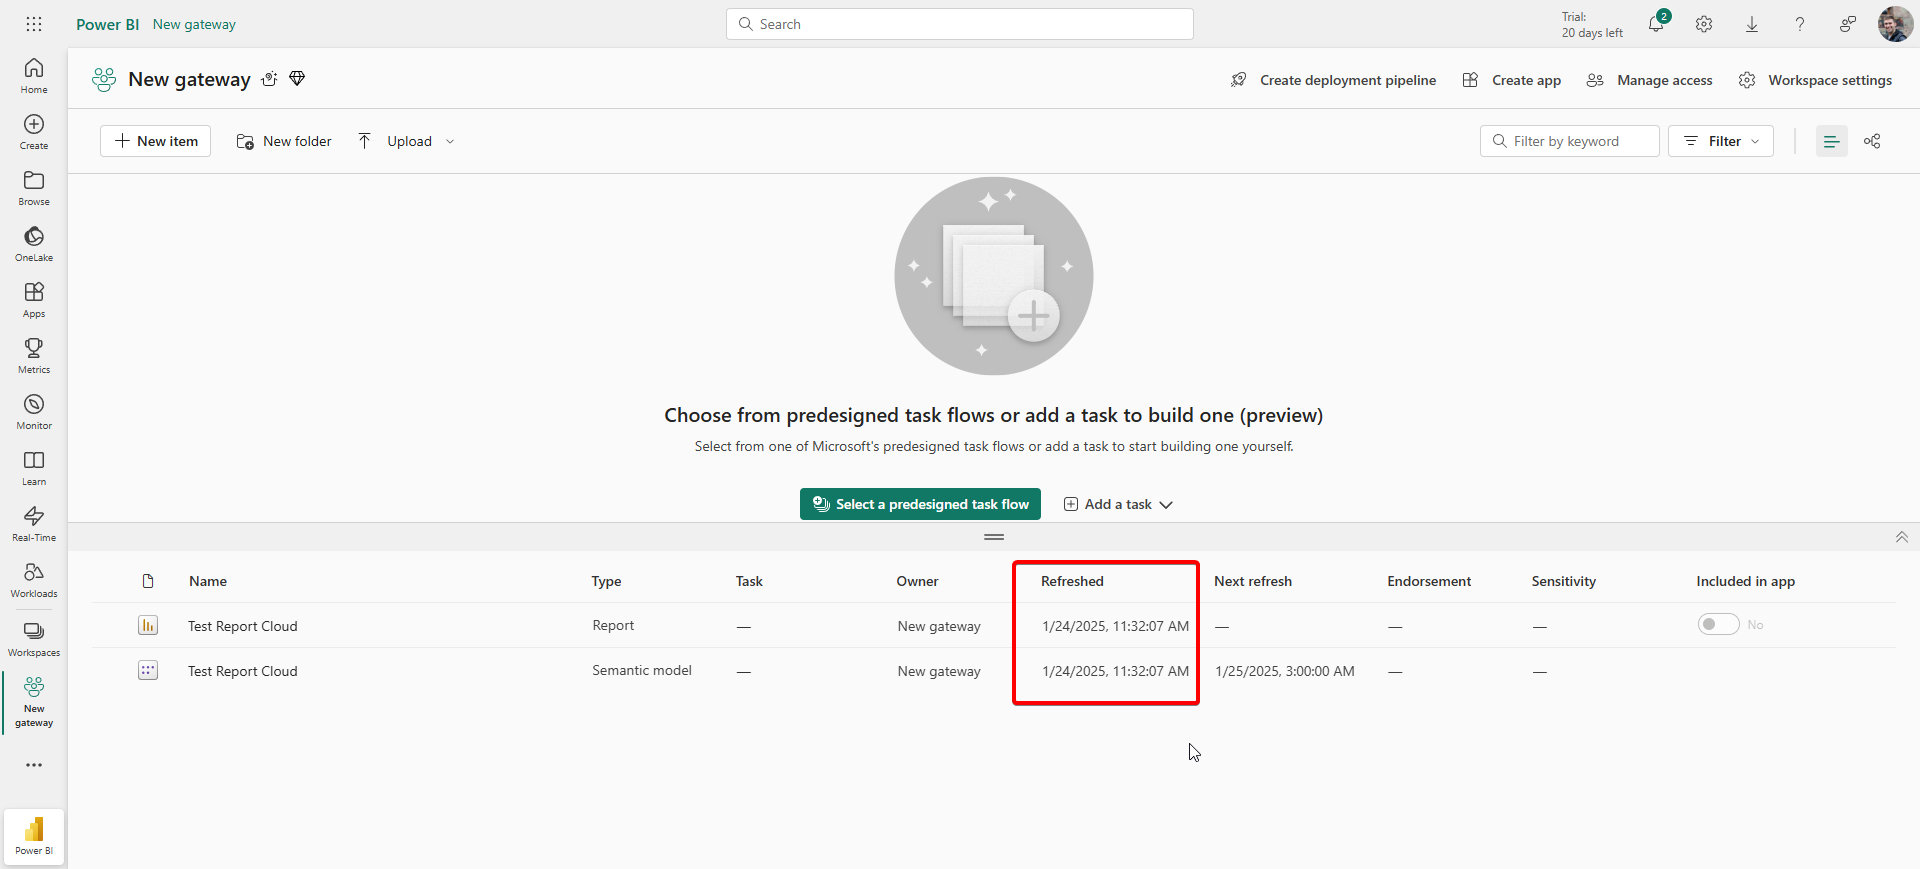Screen dimensions: 1920x869
Task: Open the Create page from sidebar
Action: tap(34, 132)
